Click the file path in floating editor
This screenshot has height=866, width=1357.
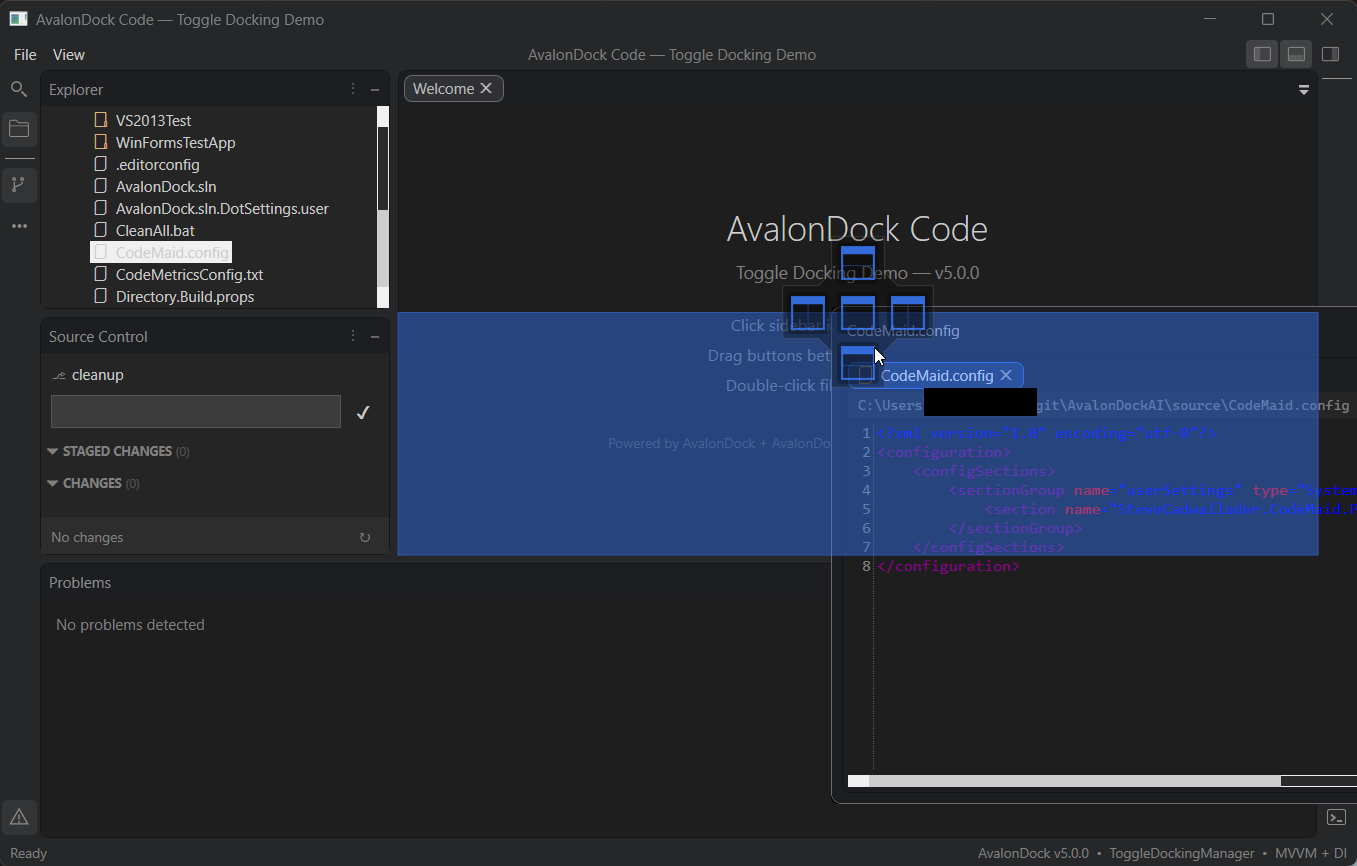click(1103, 405)
